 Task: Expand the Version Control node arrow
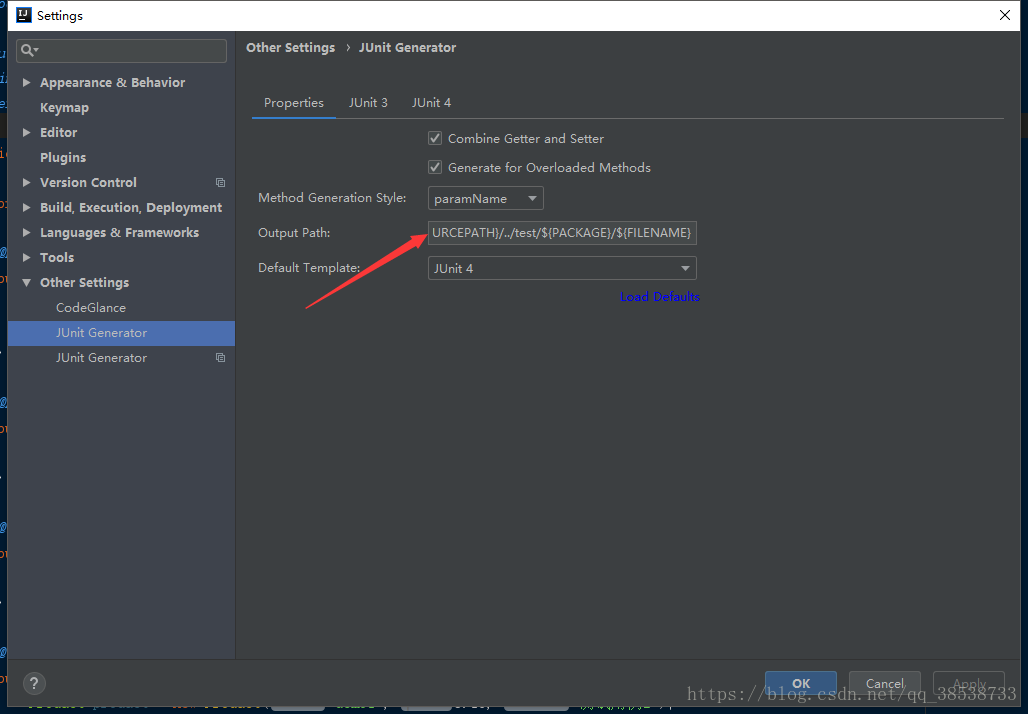26,182
